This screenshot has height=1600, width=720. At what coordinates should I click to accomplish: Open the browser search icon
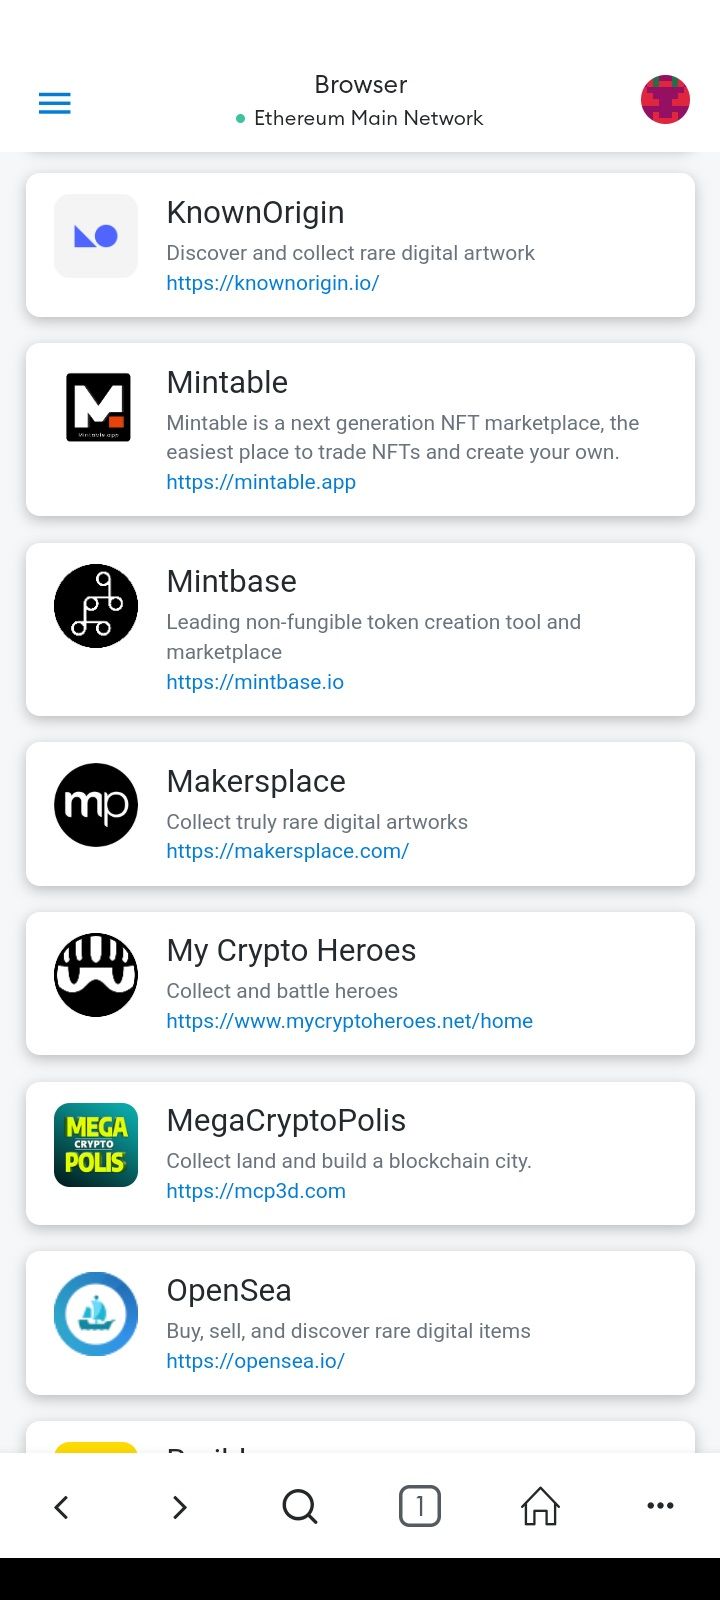300,1506
